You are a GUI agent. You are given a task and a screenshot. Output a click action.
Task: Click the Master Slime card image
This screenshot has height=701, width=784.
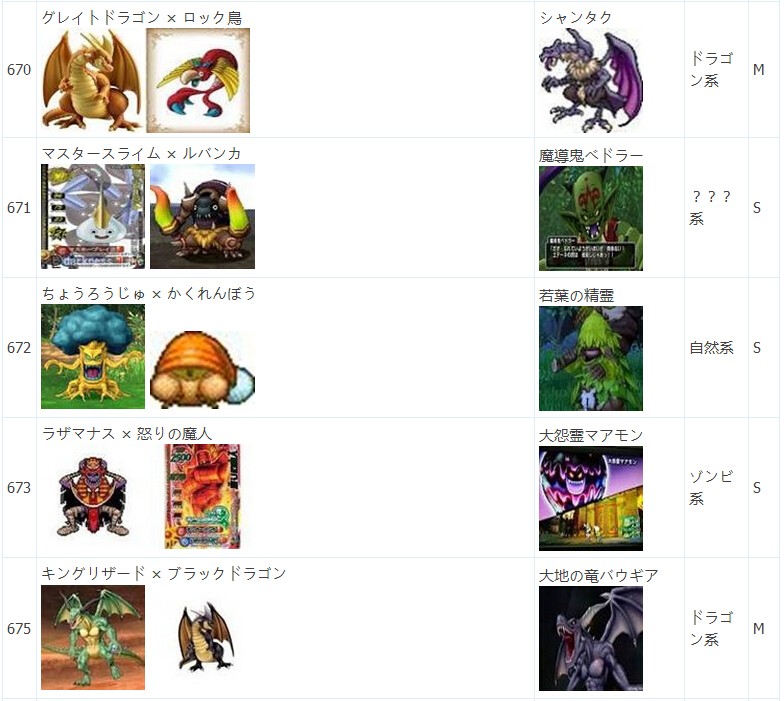coord(93,216)
